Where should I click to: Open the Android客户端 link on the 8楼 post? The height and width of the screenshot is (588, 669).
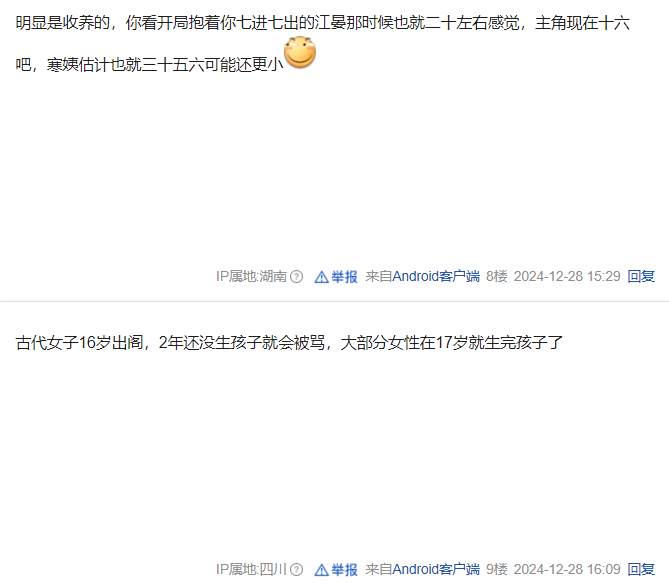click(x=436, y=277)
